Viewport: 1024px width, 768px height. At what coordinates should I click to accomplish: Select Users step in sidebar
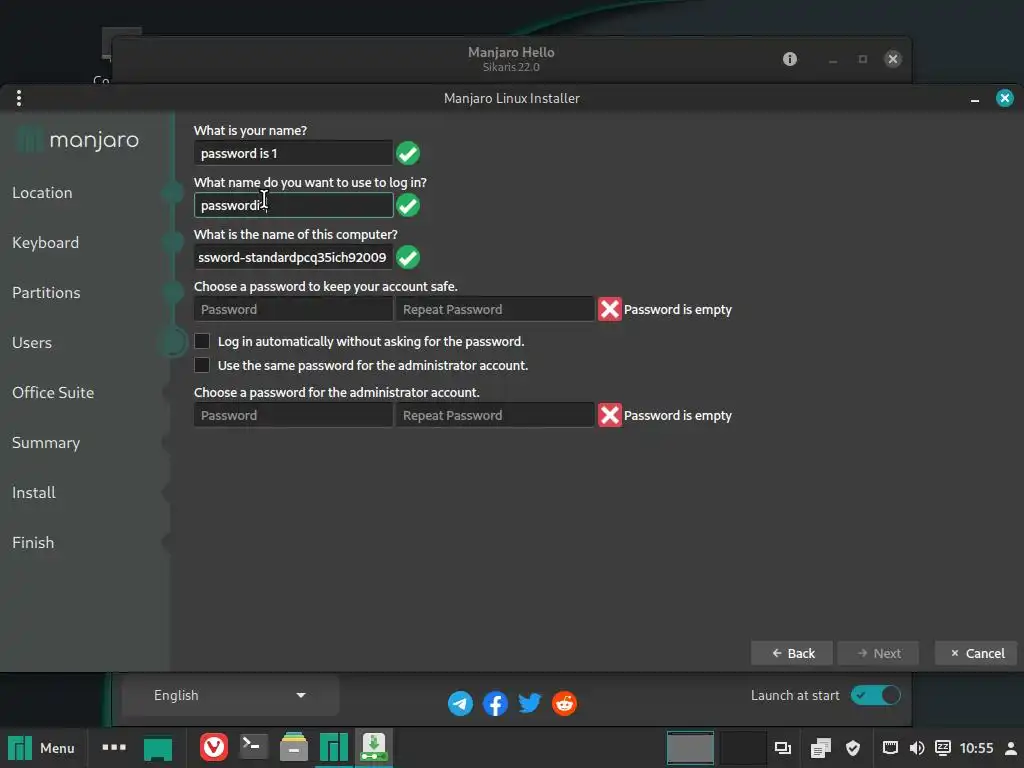[x=32, y=343]
